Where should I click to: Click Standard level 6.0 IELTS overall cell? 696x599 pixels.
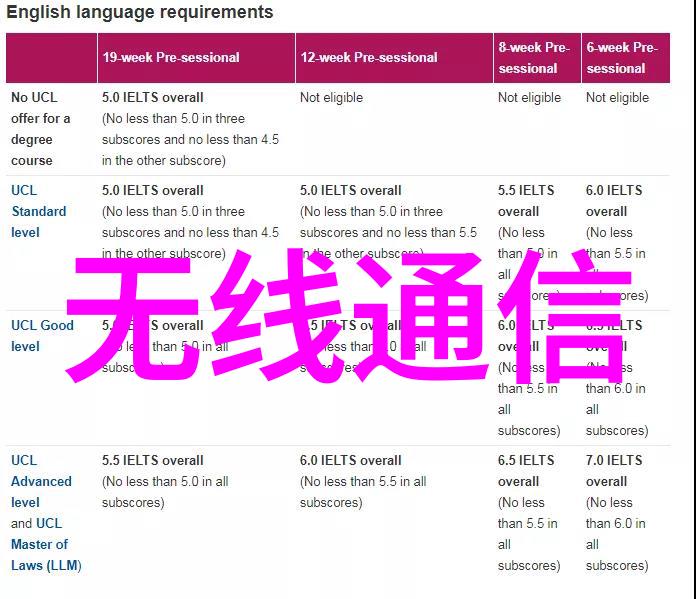[614, 201]
